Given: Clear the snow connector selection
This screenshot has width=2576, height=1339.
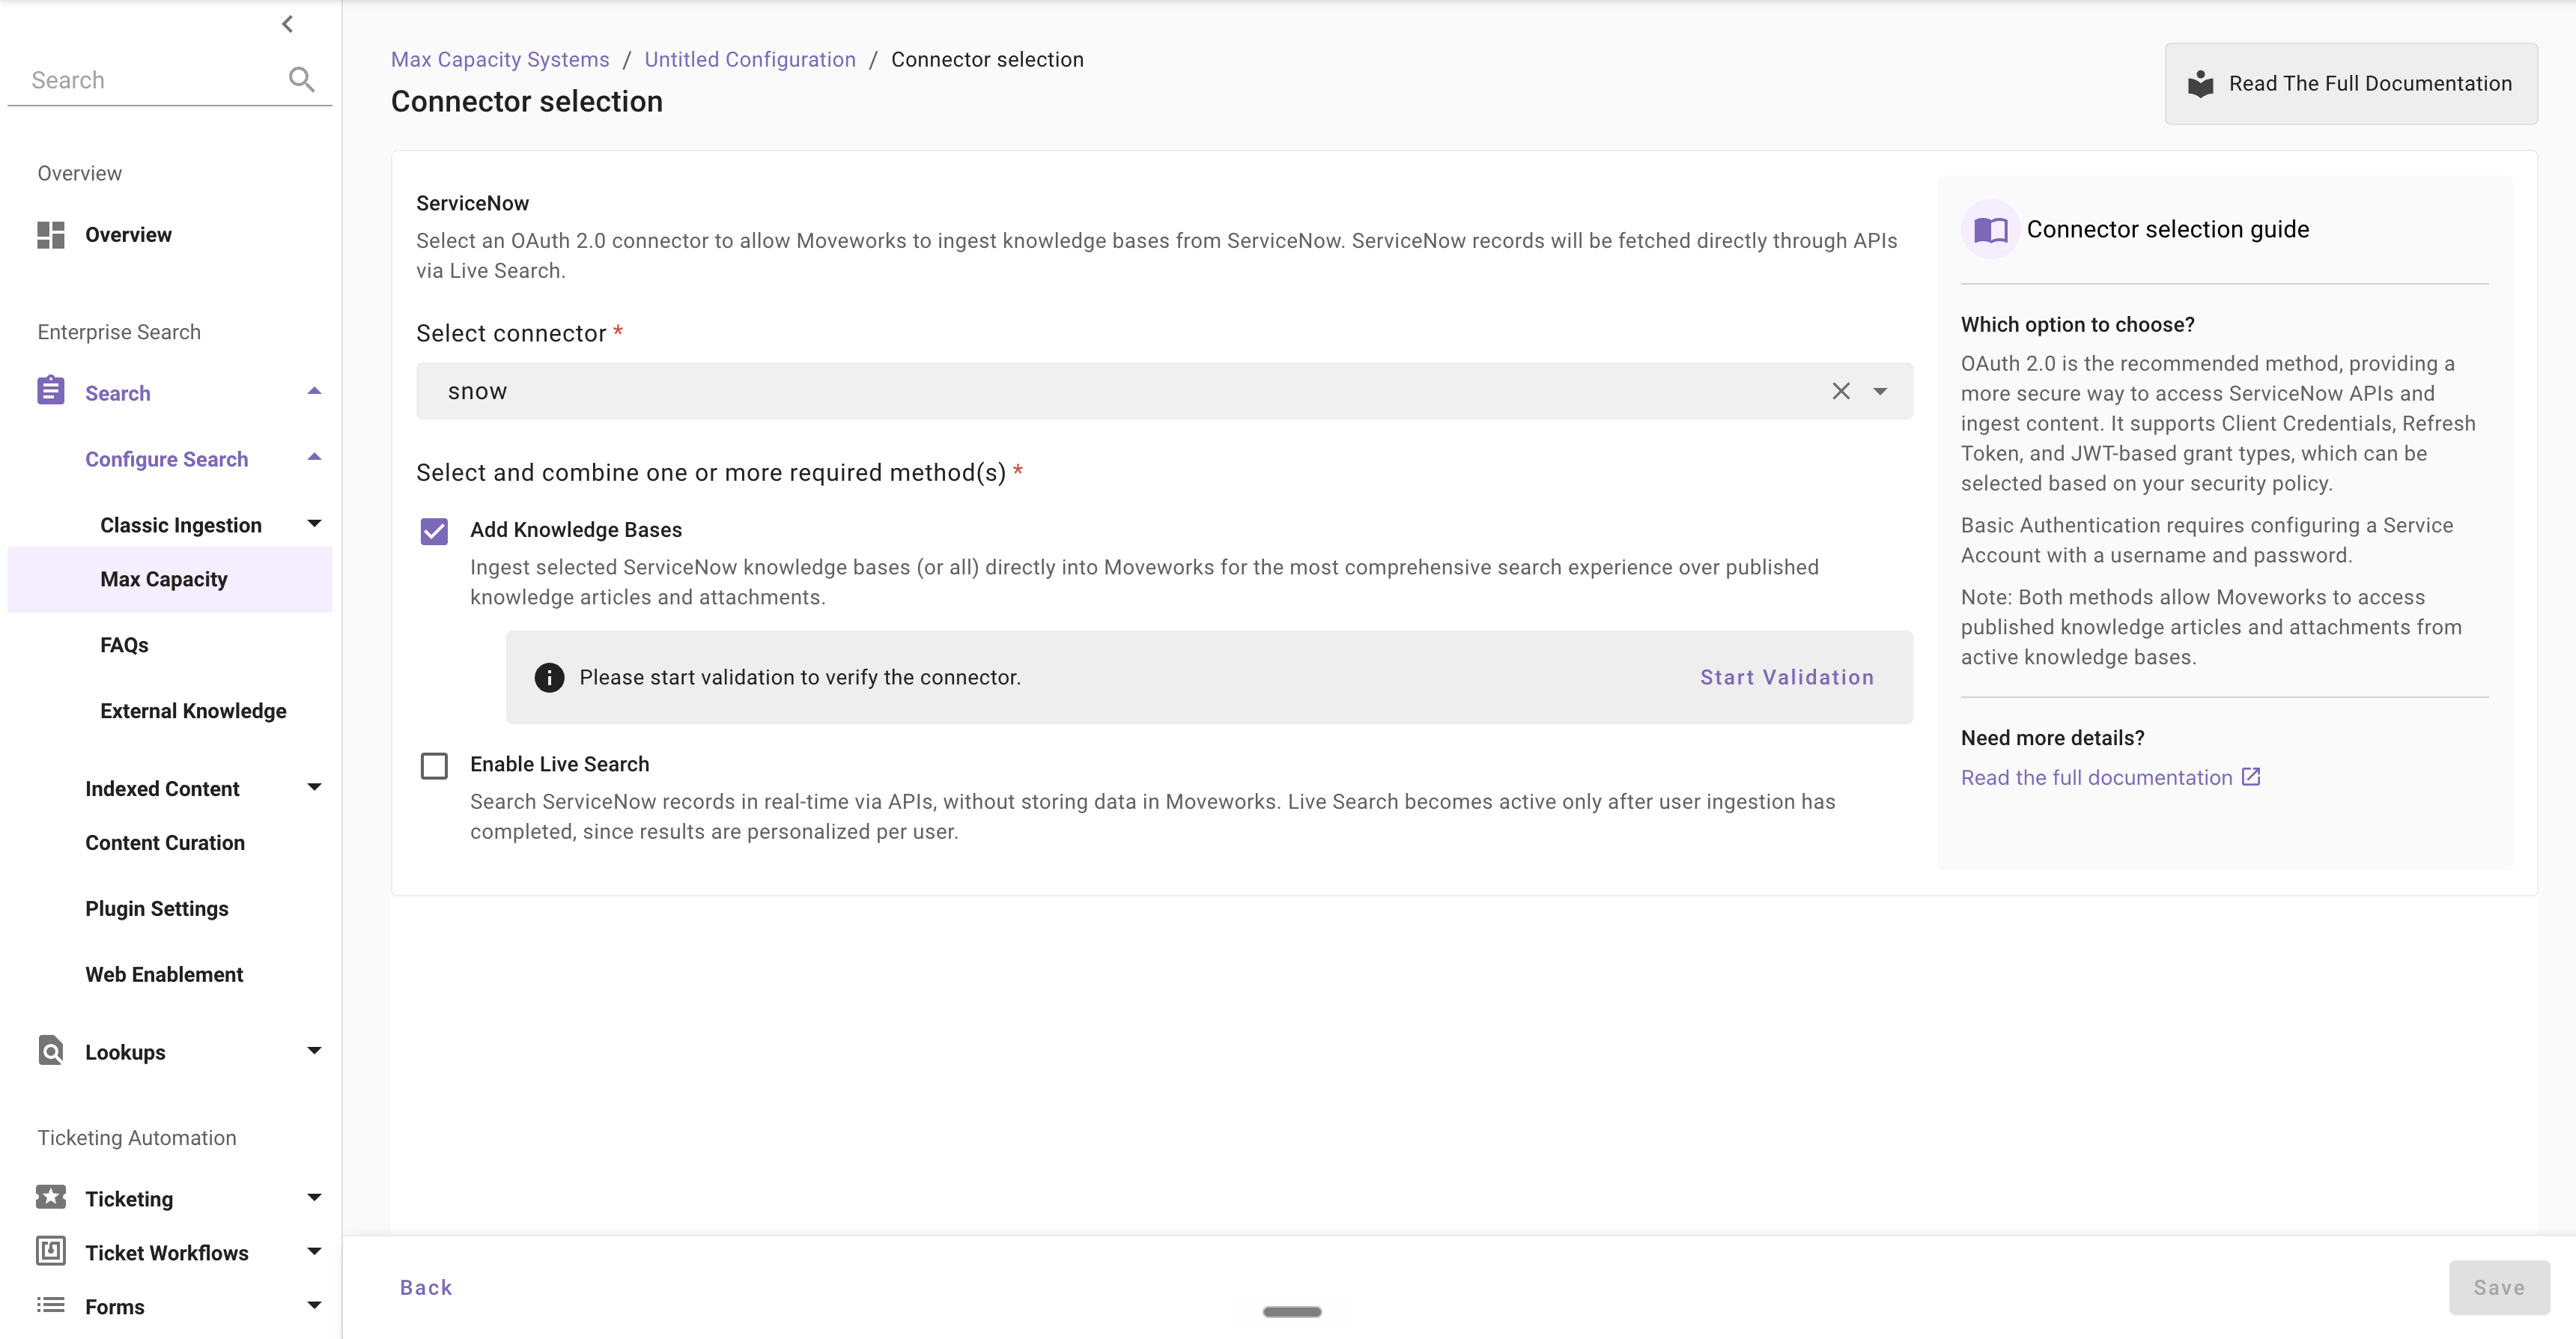Looking at the screenshot, I should click(x=1841, y=391).
